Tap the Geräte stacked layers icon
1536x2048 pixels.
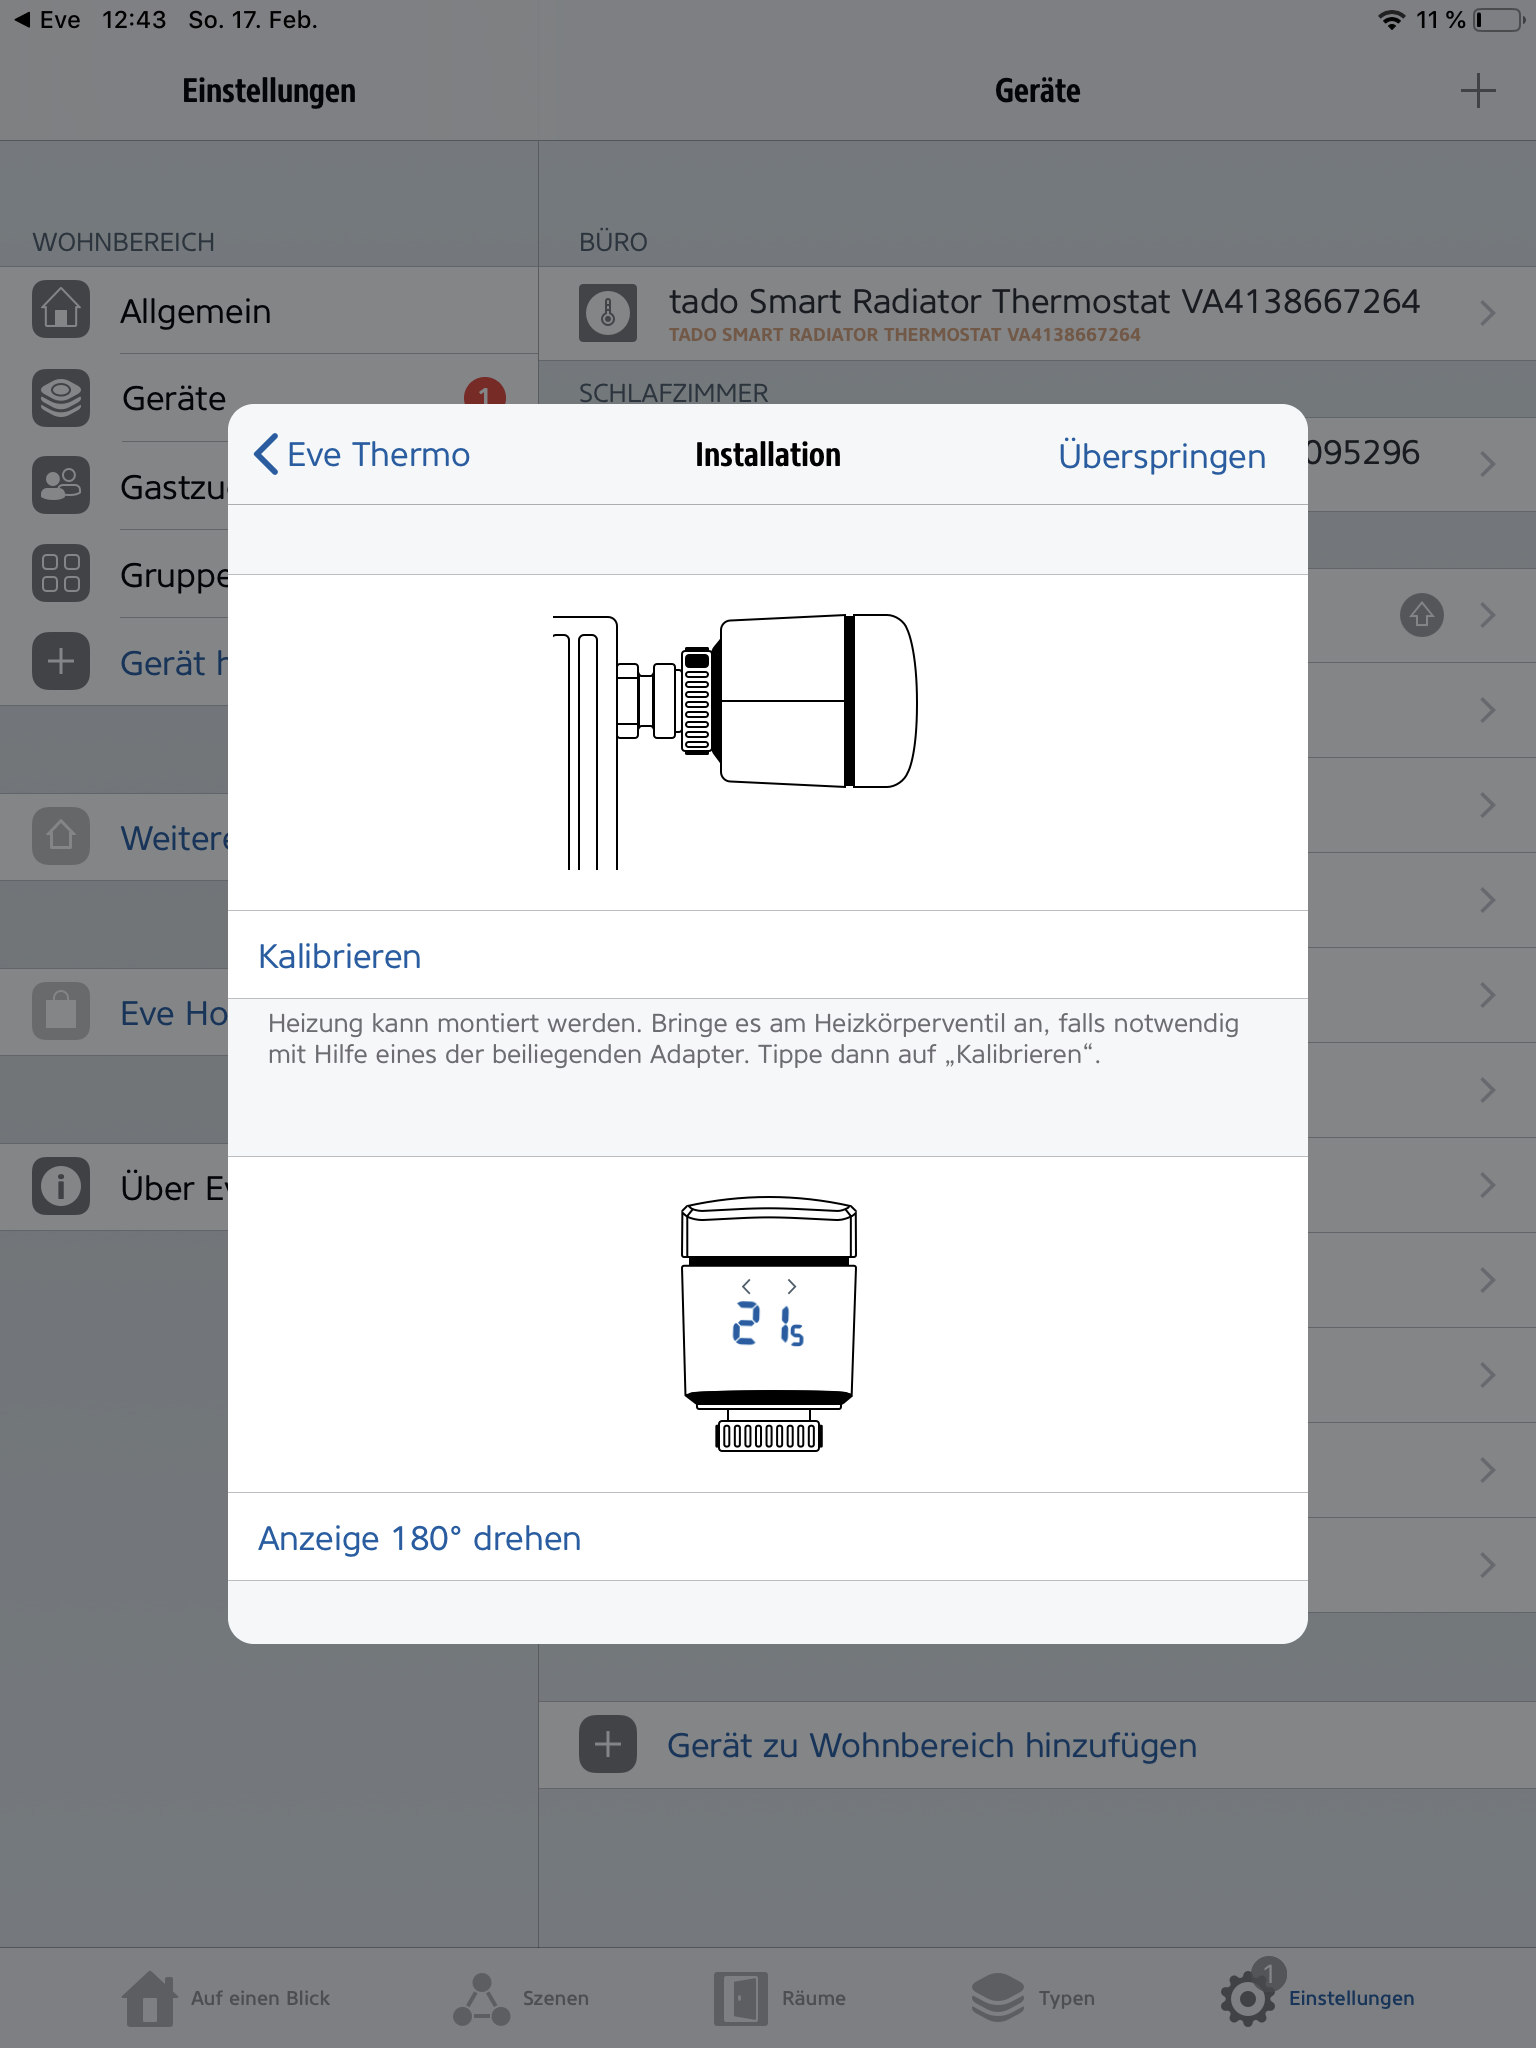(x=61, y=398)
